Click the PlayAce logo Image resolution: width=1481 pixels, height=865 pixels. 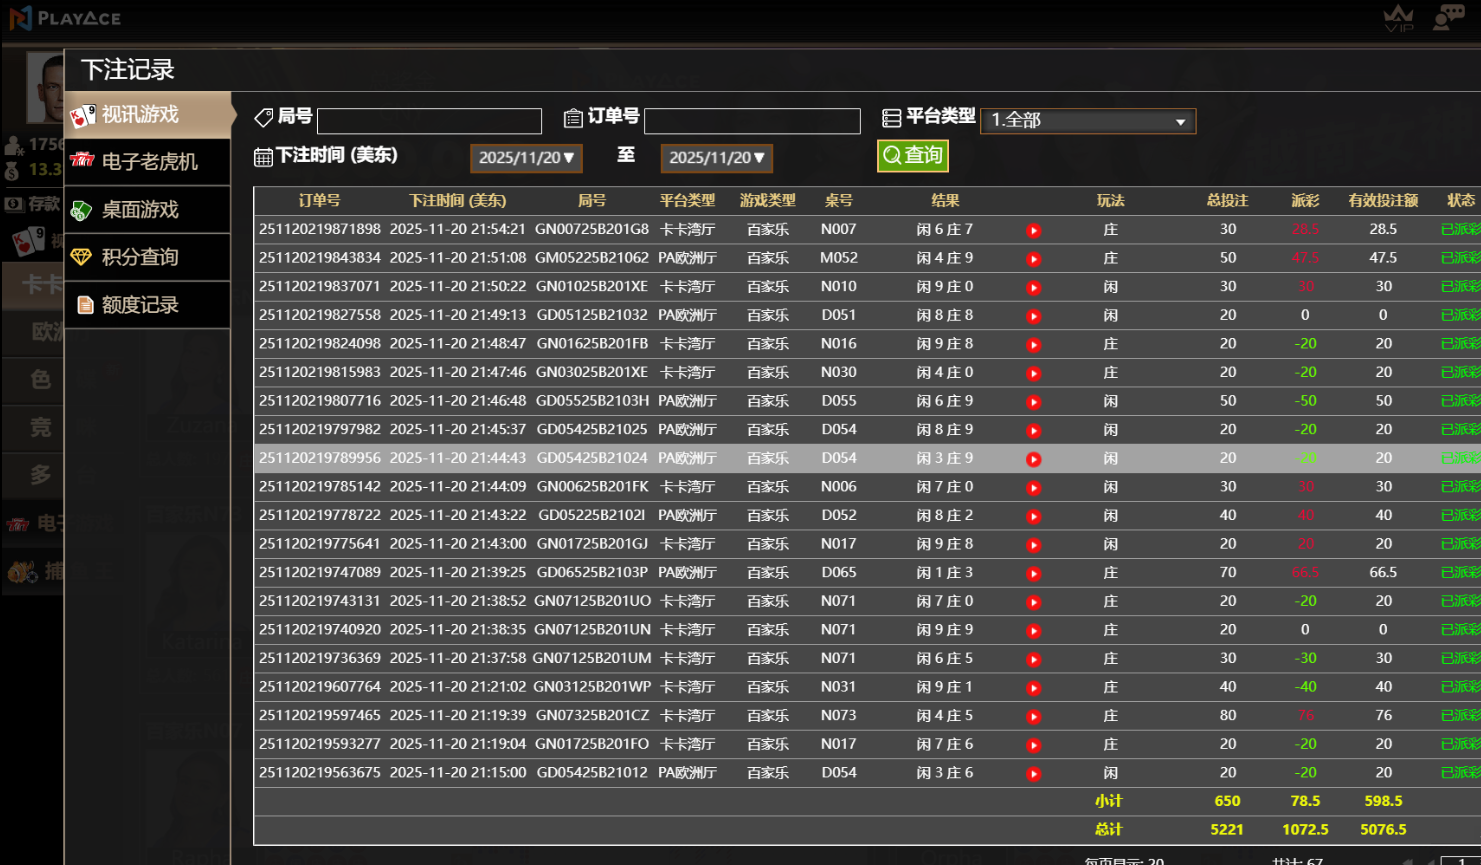(66, 18)
